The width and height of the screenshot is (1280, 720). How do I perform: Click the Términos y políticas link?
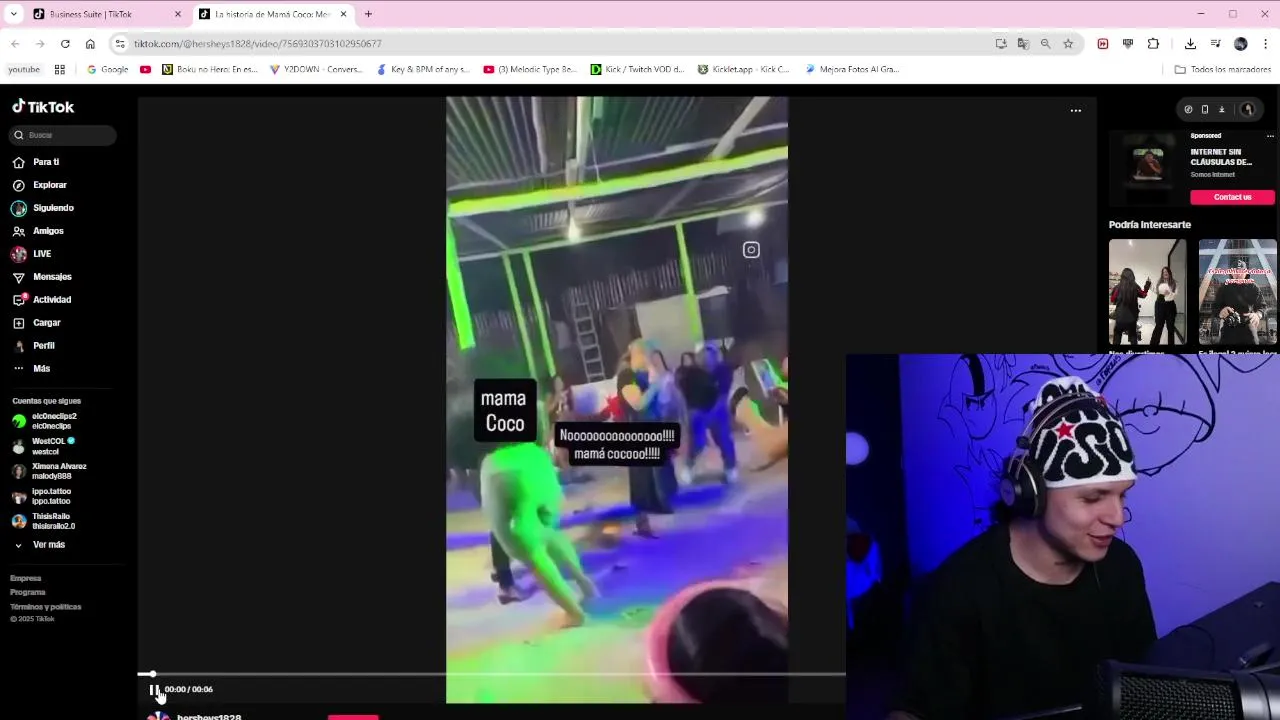click(46, 607)
